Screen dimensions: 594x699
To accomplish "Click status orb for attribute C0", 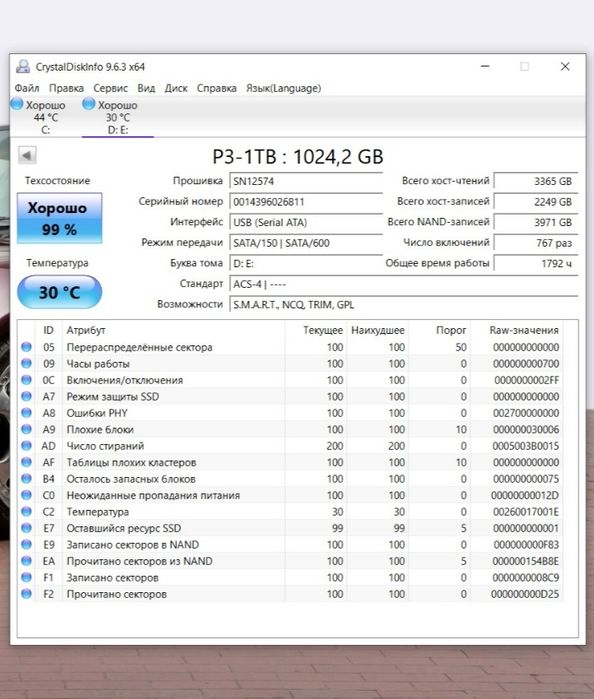I will pos(26,495).
